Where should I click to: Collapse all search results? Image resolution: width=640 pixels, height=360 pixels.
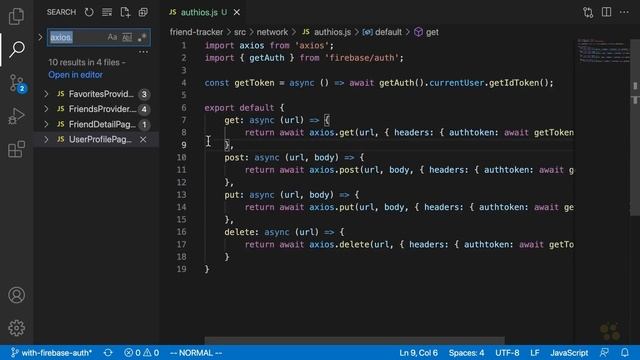pyautogui.click(x=143, y=12)
